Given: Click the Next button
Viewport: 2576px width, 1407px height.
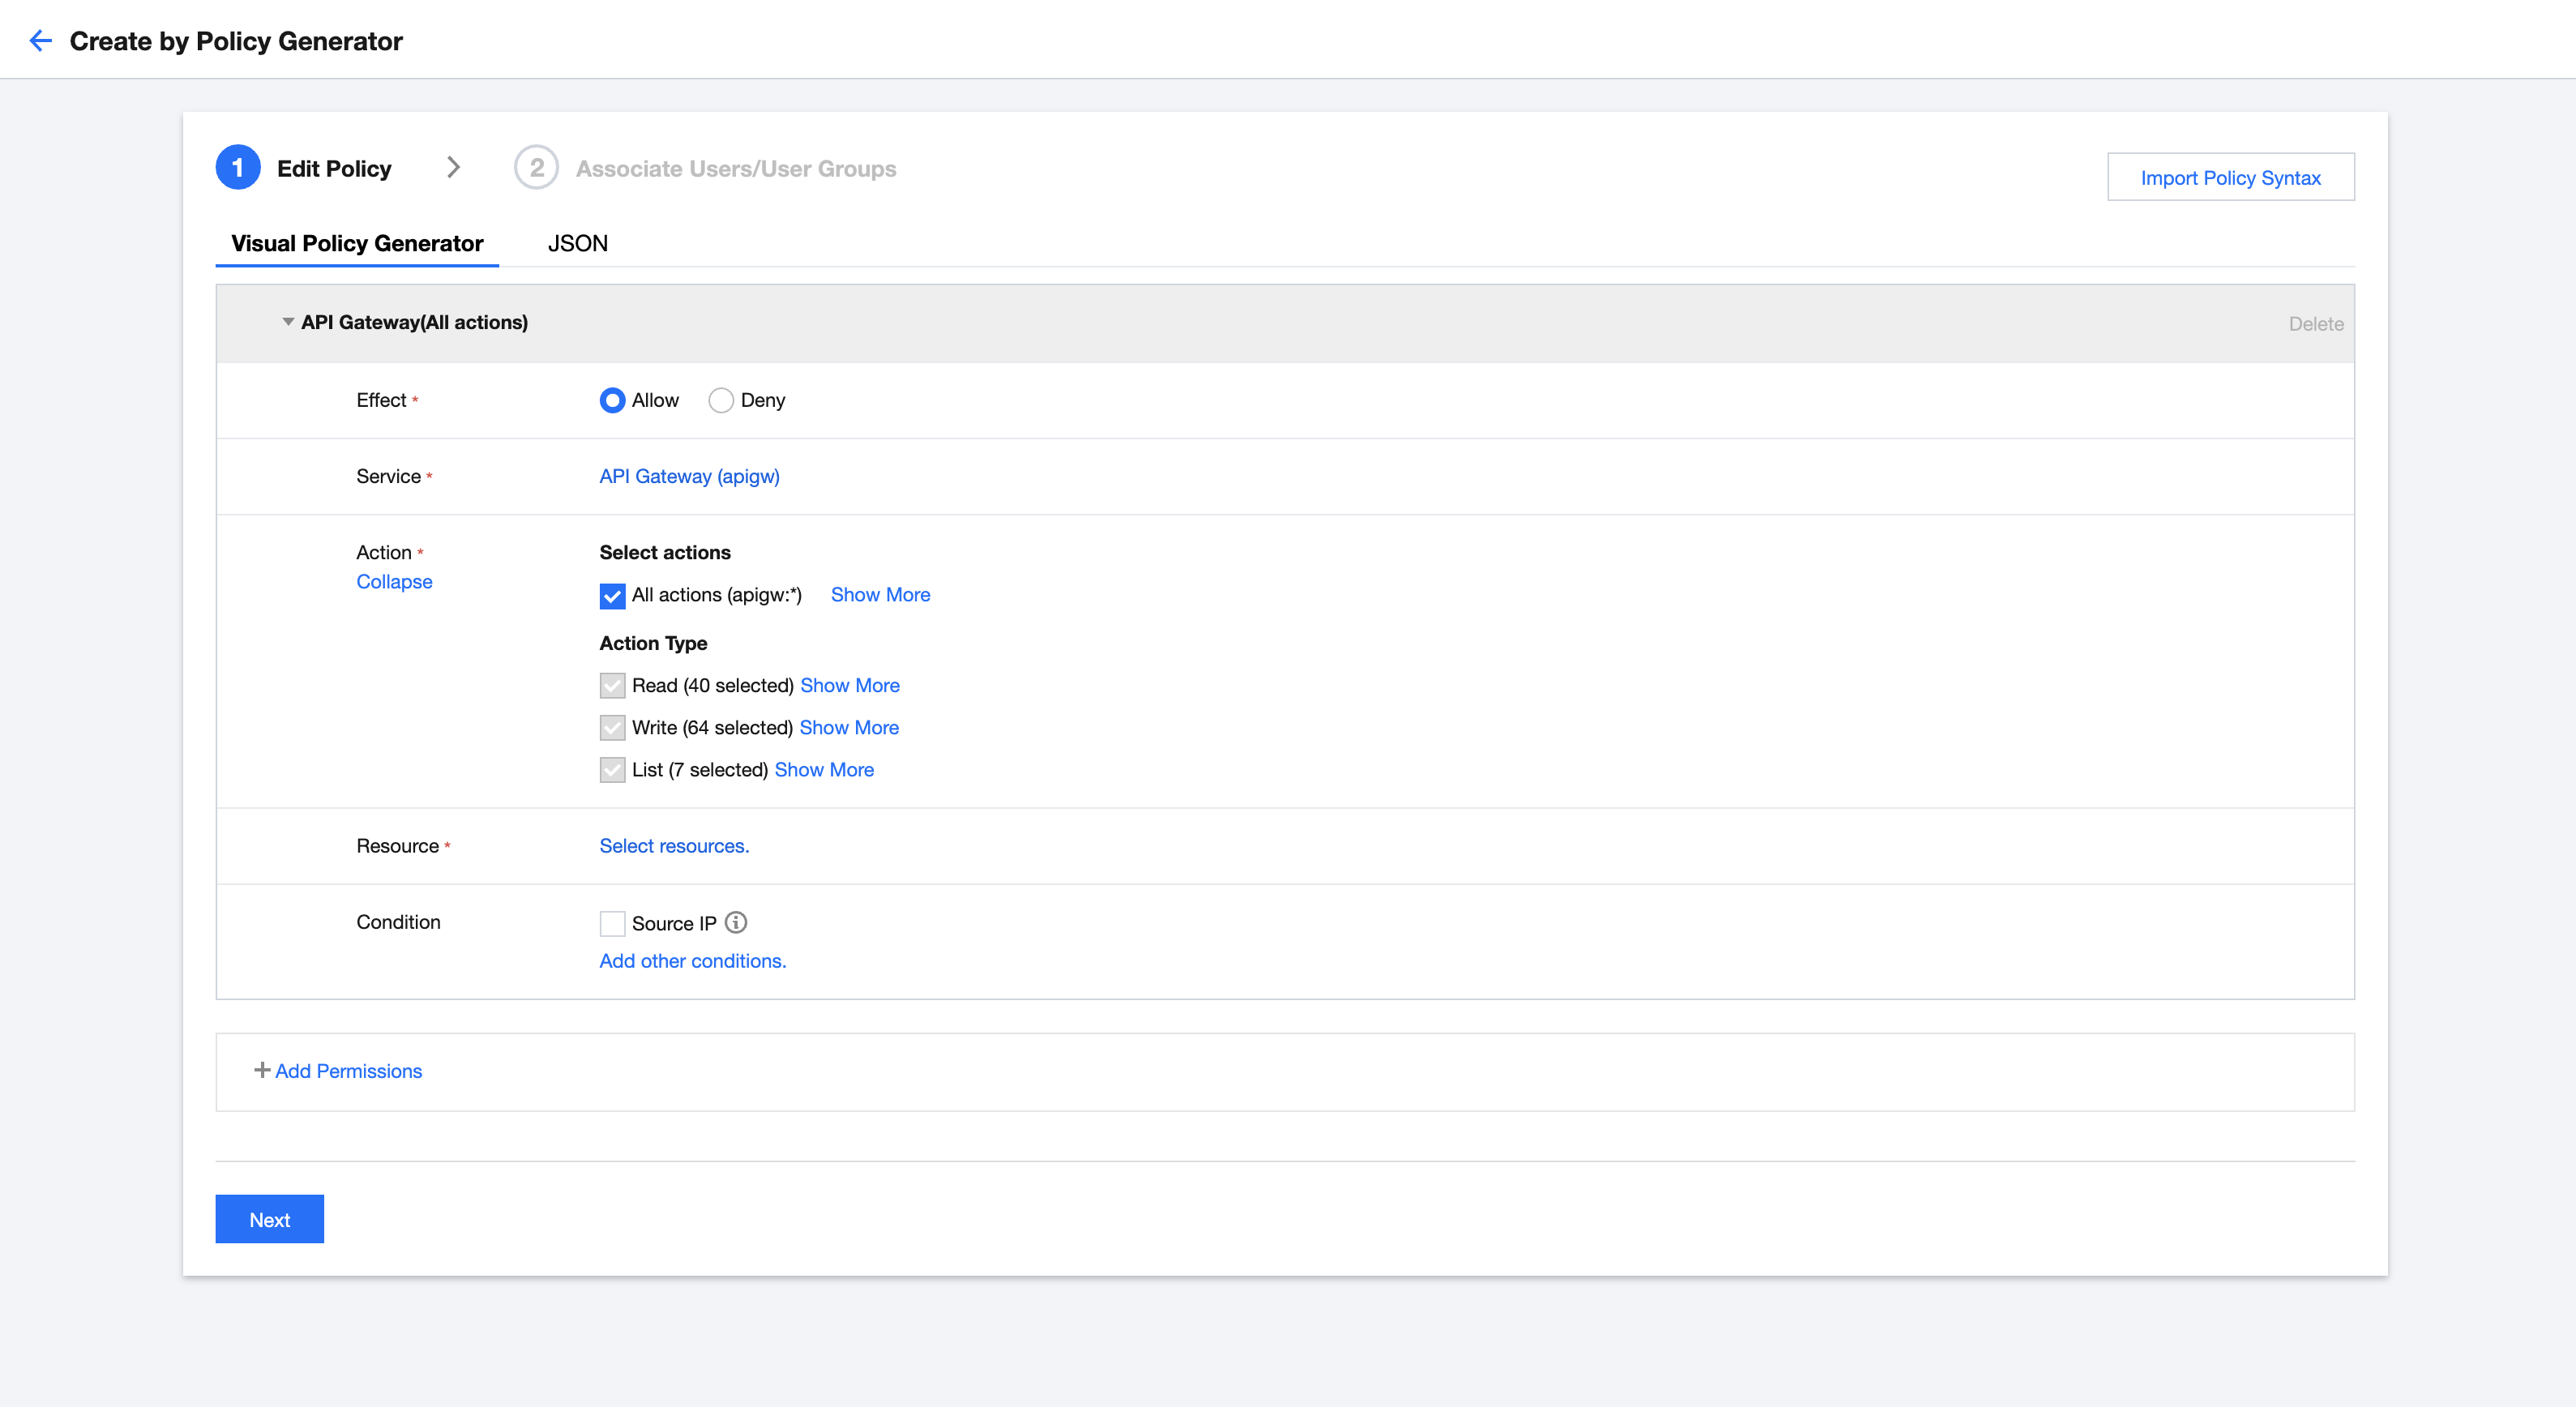Looking at the screenshot, I should [x=269, y=1219].
